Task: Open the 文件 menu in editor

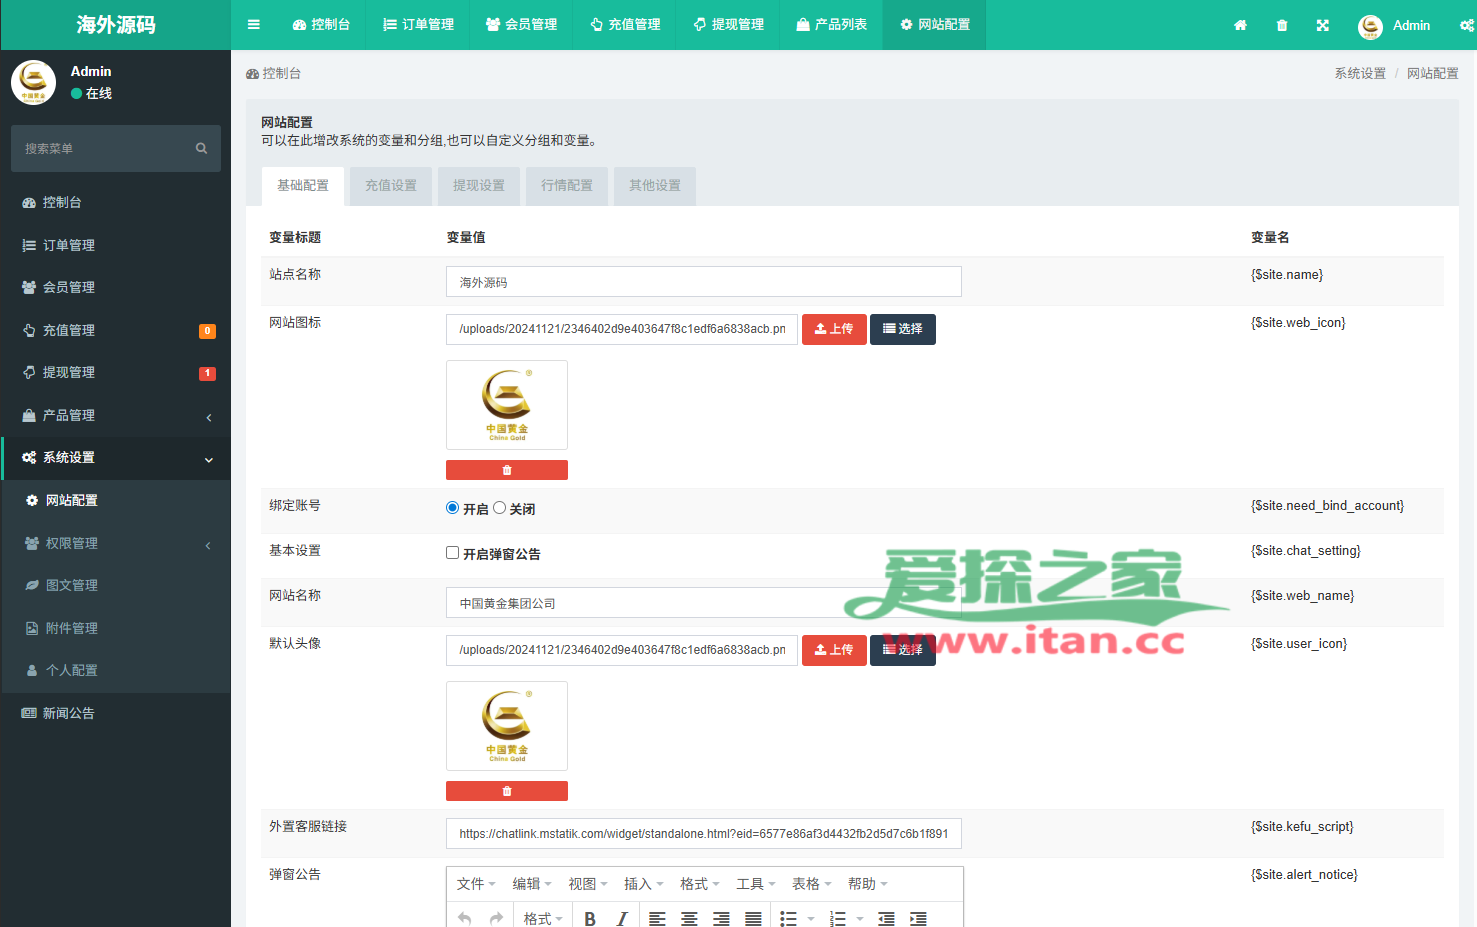Action: (x=476, y=884)
